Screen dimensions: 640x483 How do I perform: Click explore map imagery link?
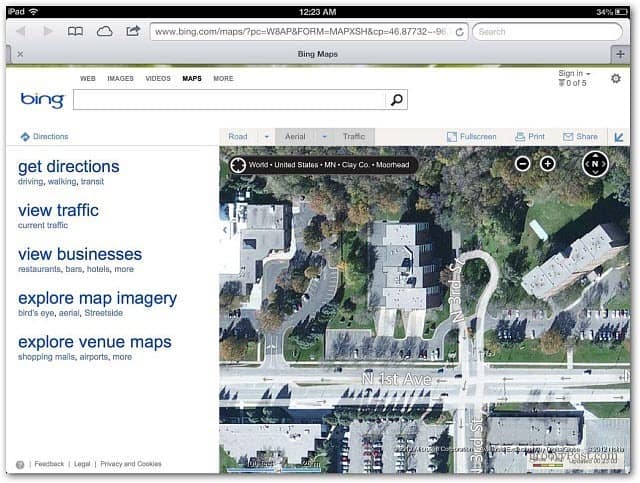point(98,298)
